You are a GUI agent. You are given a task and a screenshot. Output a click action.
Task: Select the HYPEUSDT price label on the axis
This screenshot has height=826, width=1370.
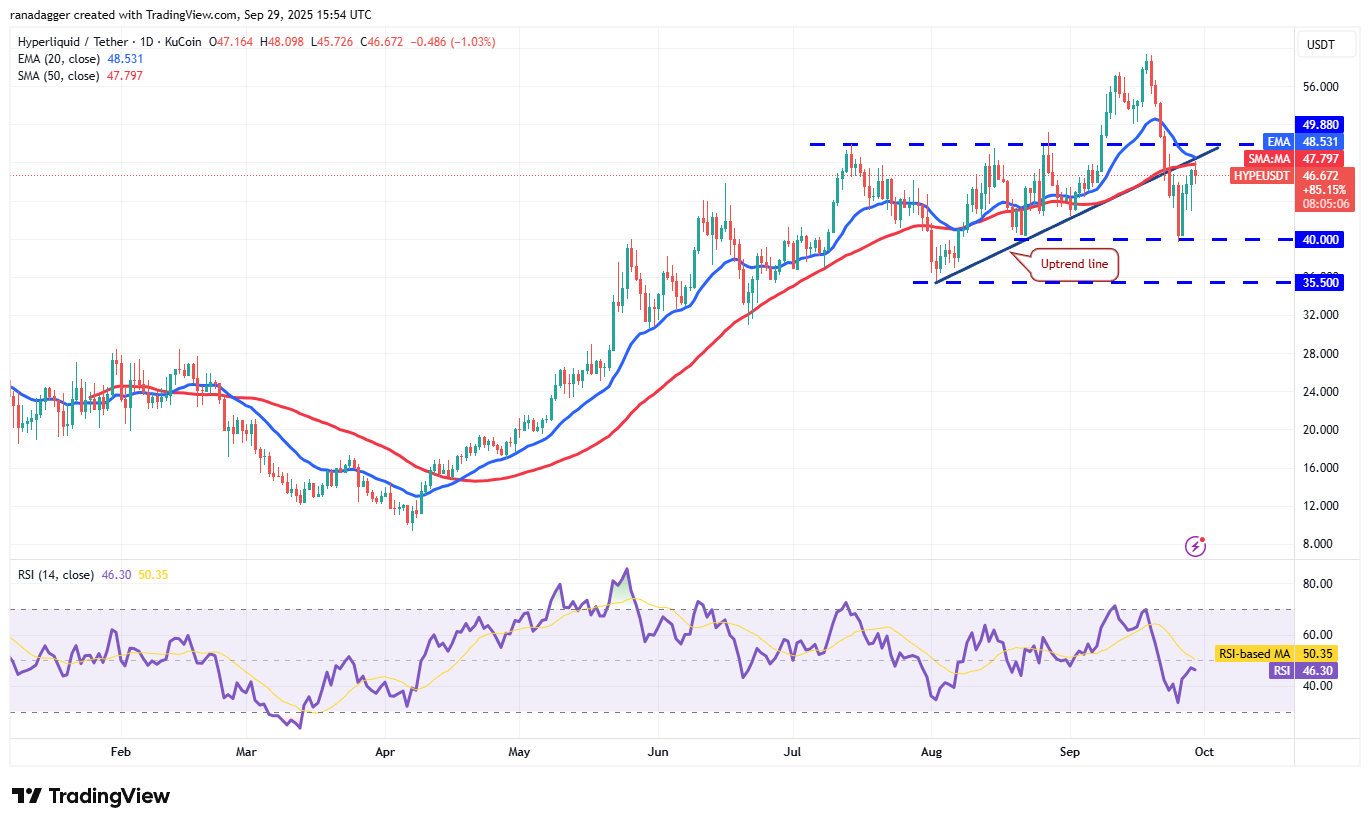tap(1262, 175)
